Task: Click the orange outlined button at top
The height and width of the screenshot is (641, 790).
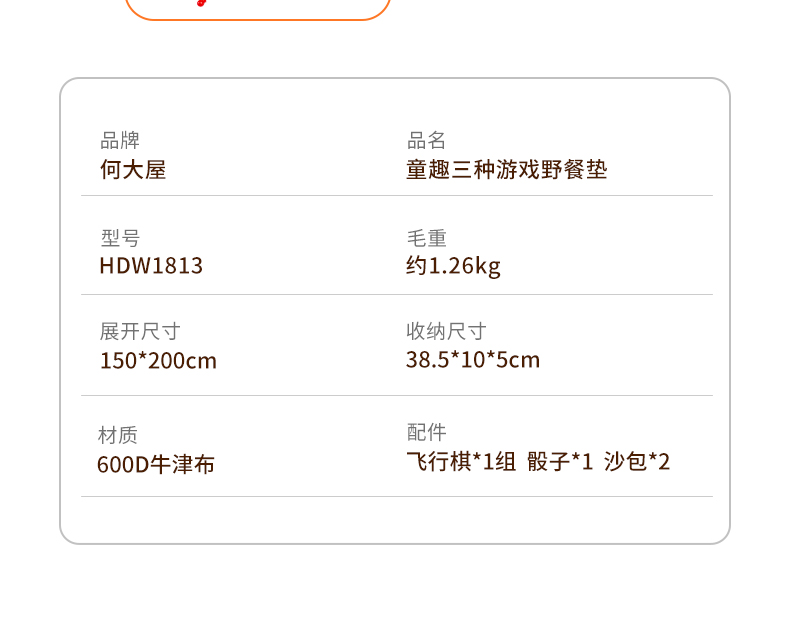Action: (x=257, y=8)
